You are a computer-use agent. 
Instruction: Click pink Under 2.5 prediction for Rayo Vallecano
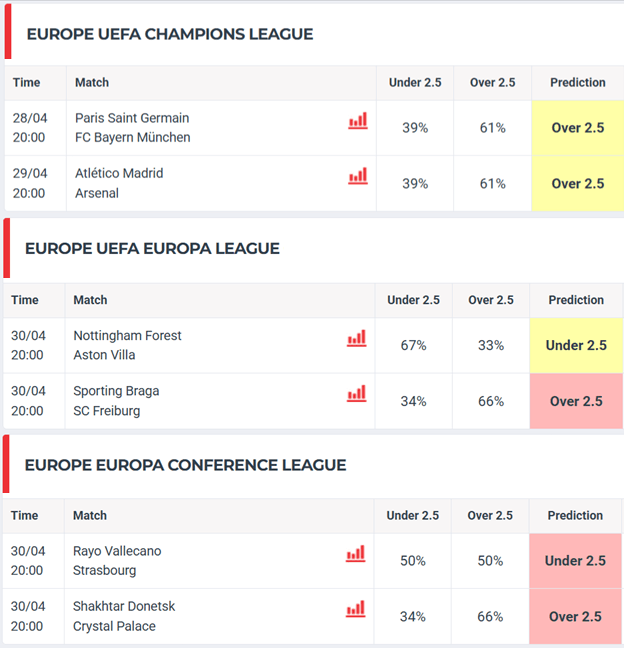575,561
